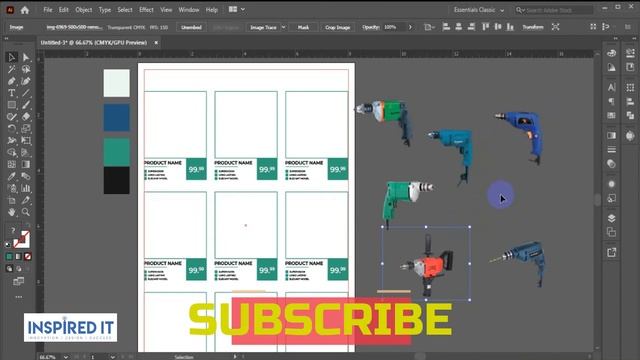Click the Unembed button
The height and width of the screenshot is (360, 640).
click(191, 27)
